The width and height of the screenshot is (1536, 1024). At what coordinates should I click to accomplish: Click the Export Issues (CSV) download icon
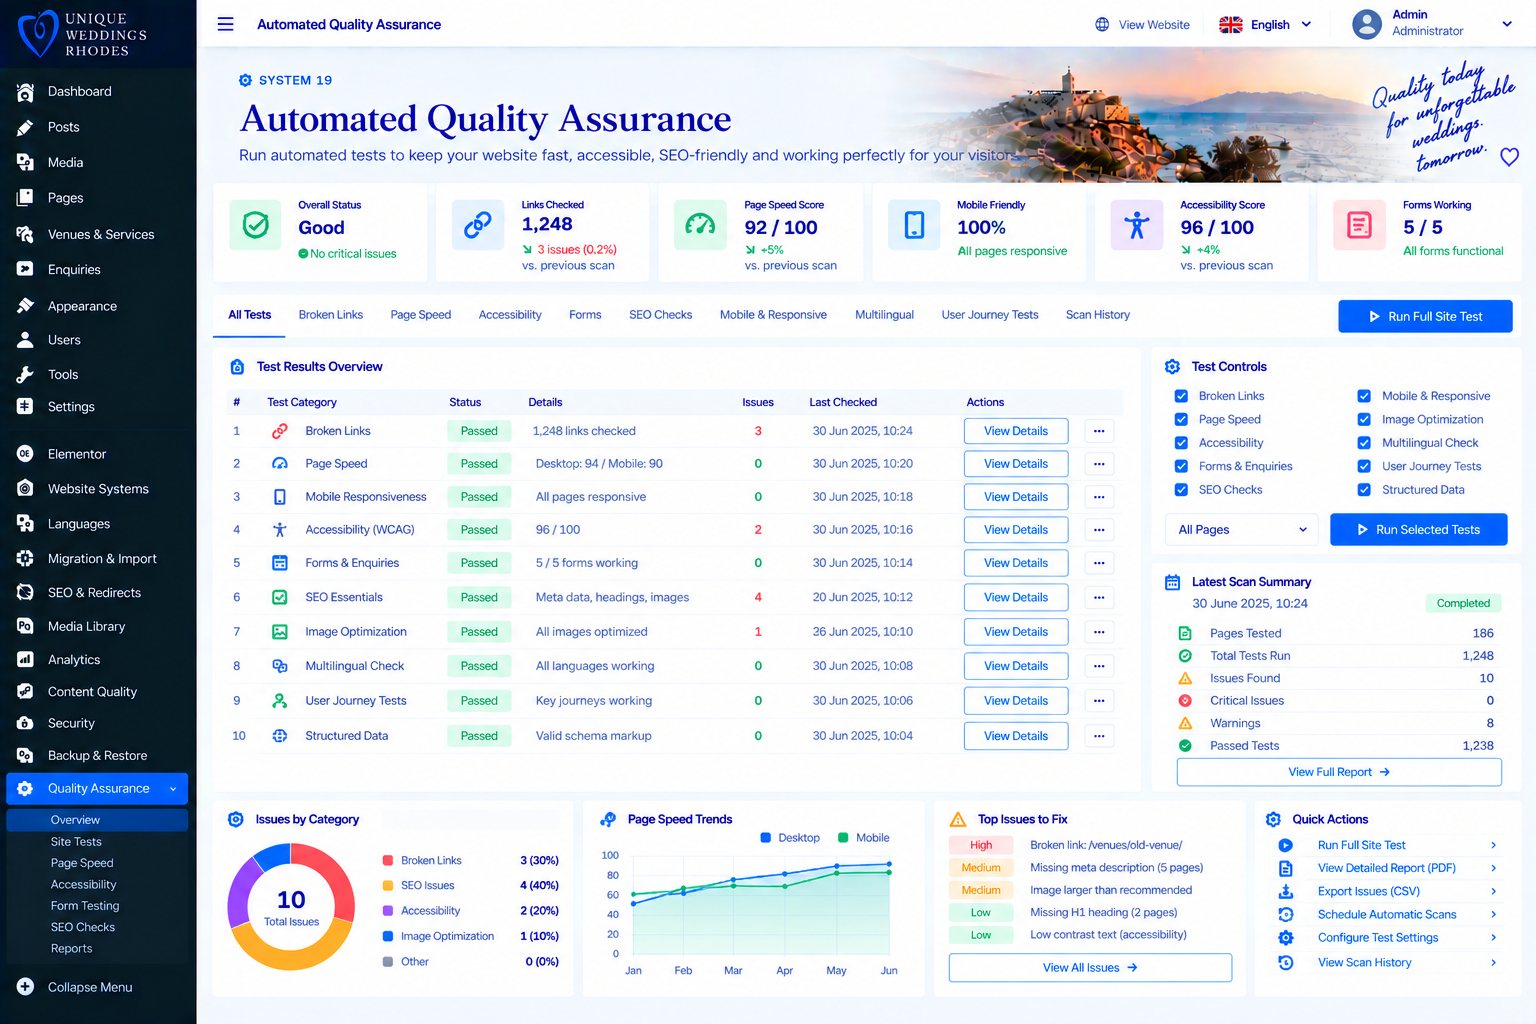1286,891
